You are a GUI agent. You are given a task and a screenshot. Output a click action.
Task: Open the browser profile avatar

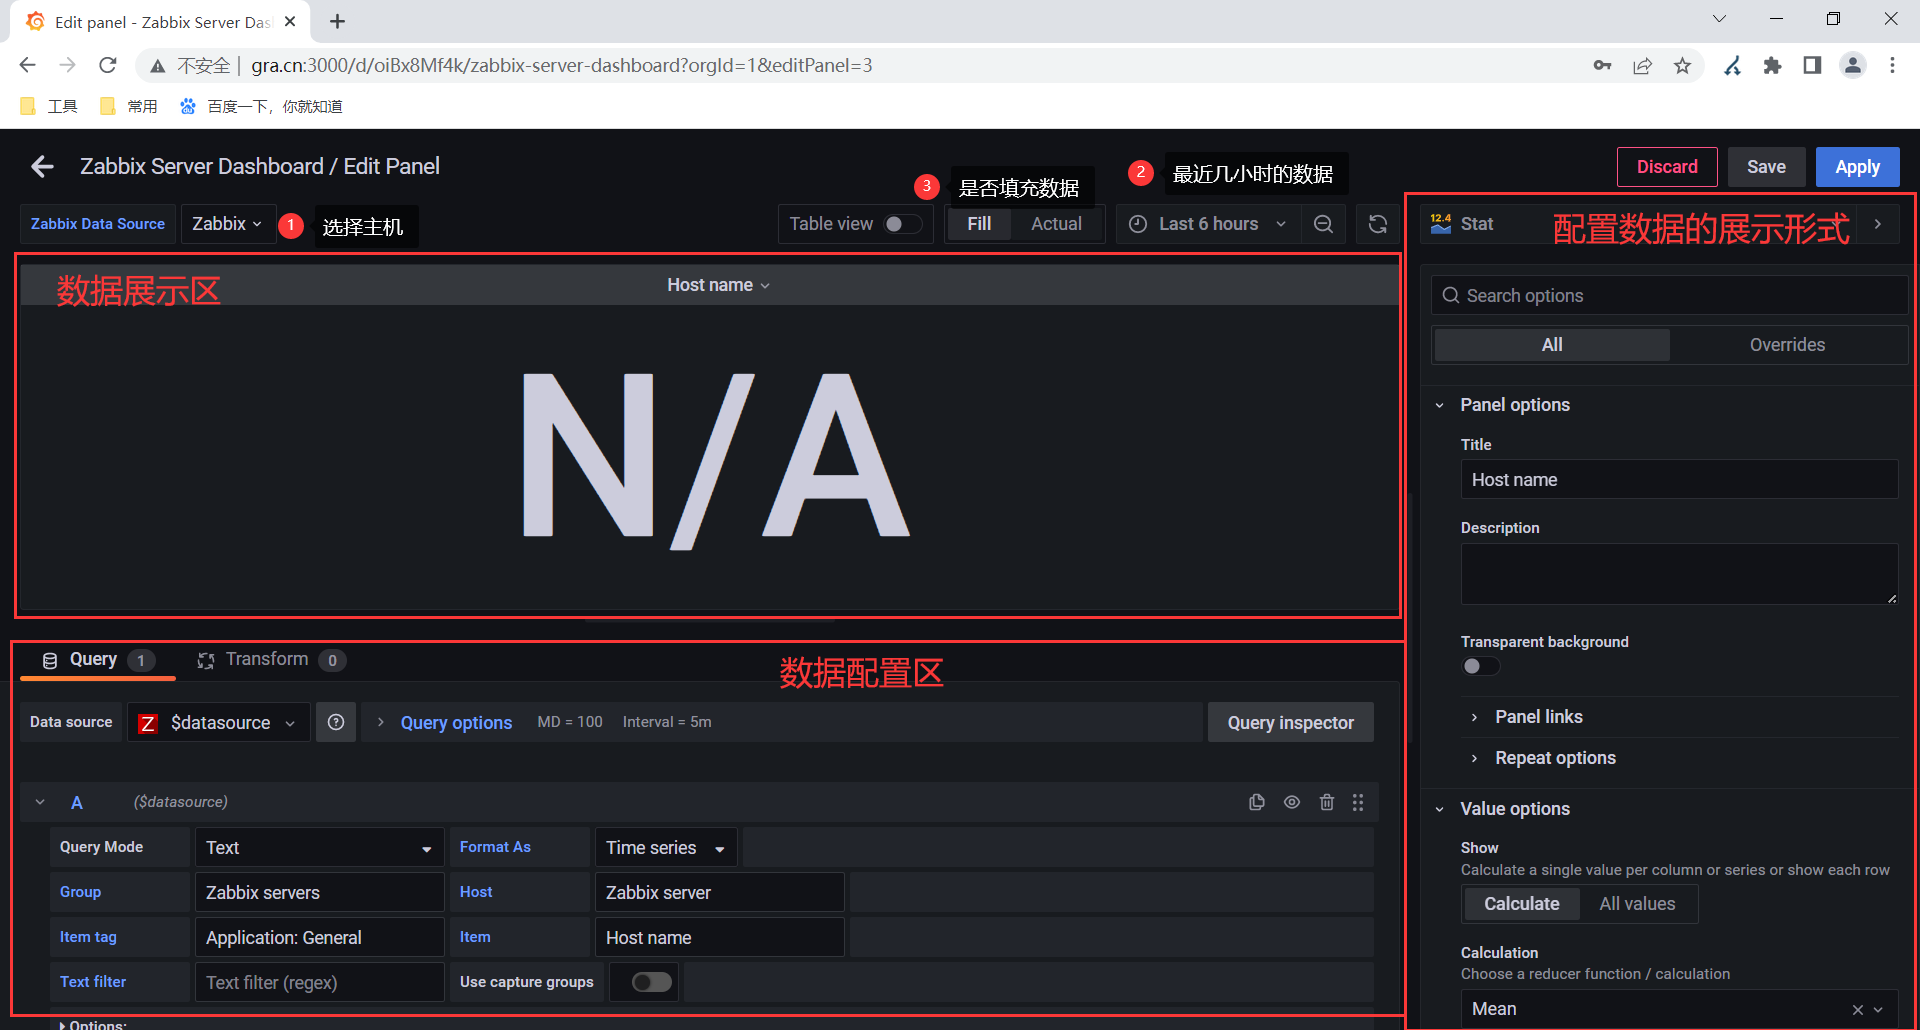click(1853, 66)
